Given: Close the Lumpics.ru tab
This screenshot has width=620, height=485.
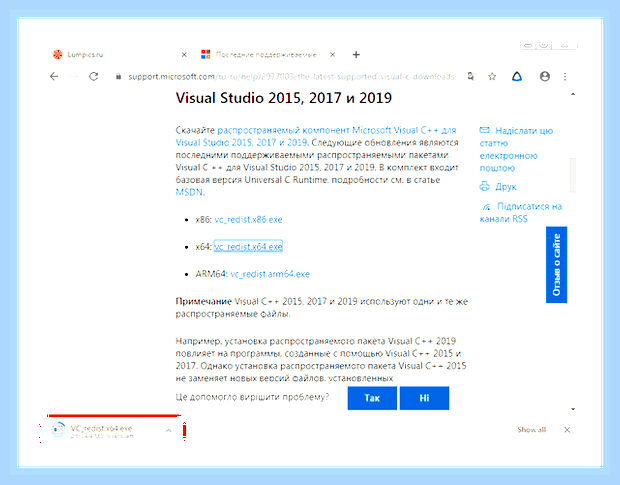Looking at the screenshot, I should [x=184, y=55].
